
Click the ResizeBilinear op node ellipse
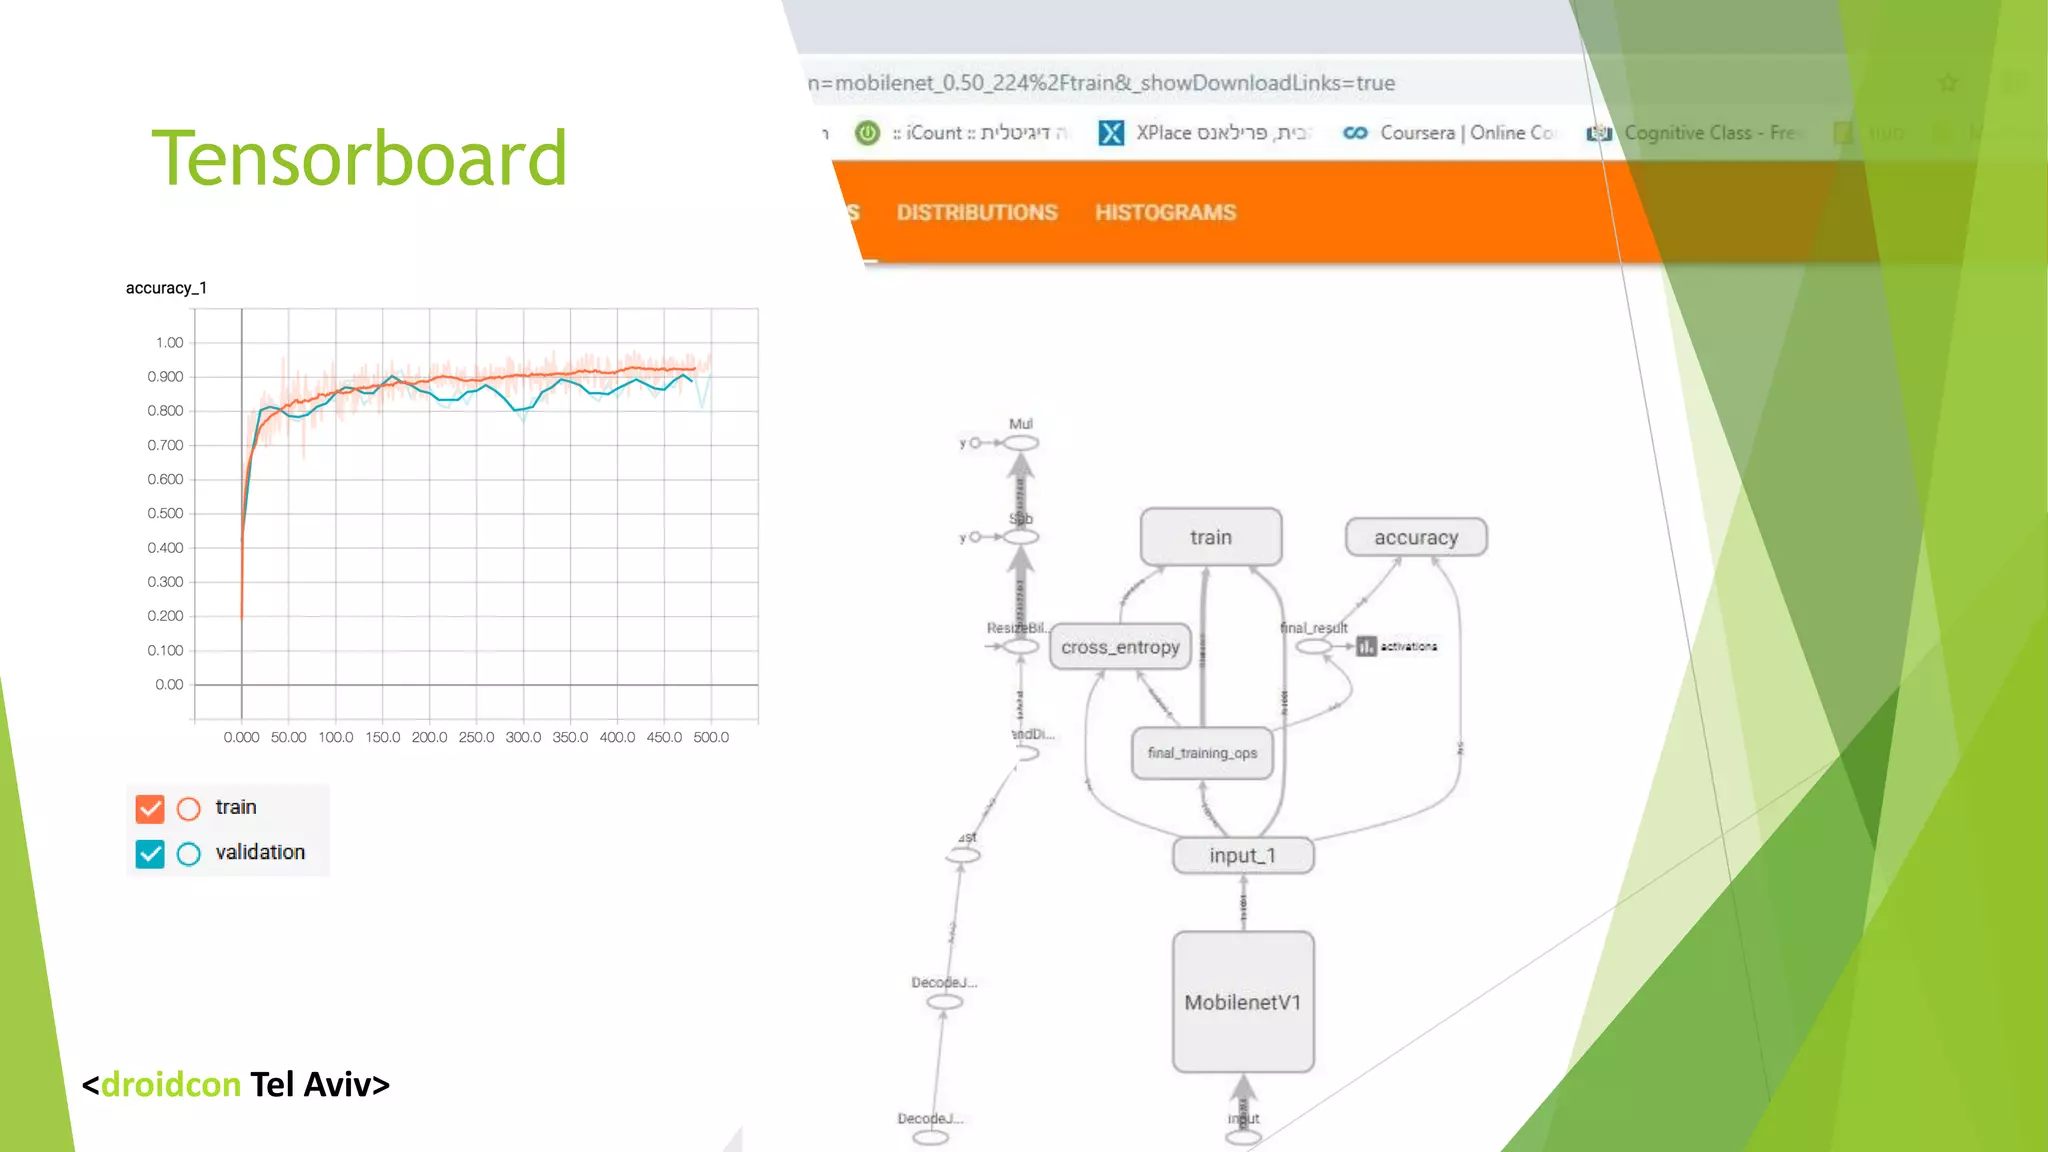[1021, 647]
